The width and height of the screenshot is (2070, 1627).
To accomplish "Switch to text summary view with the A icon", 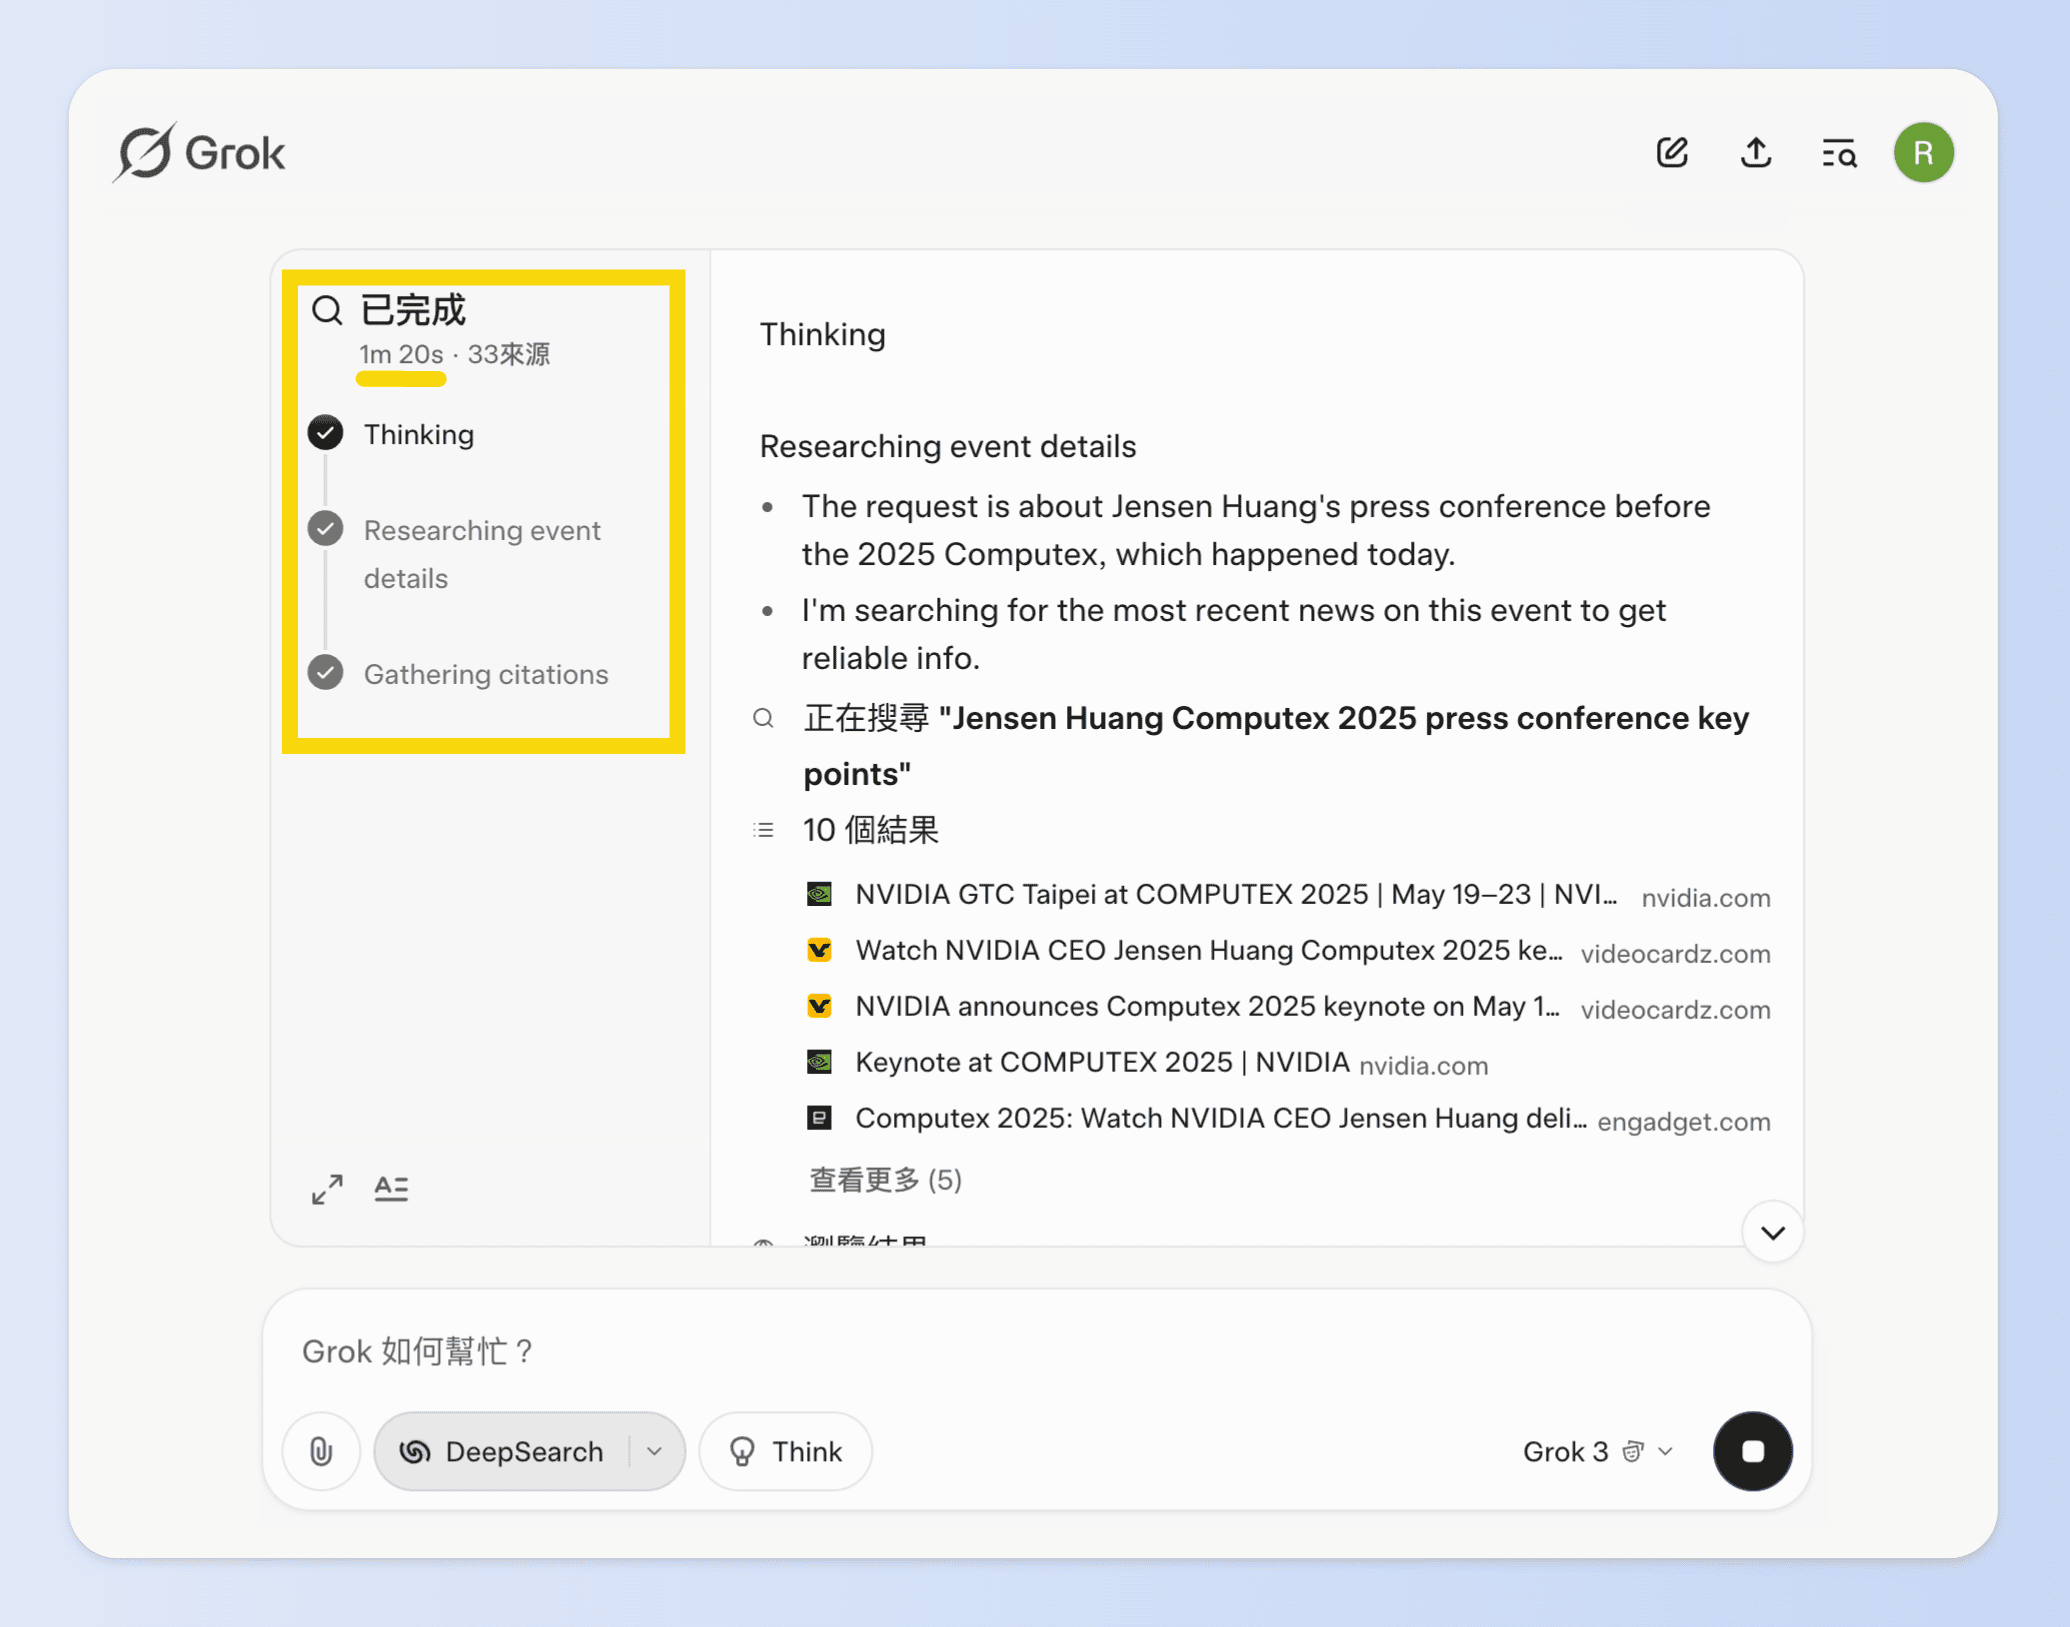I will tap(391, 1188).
